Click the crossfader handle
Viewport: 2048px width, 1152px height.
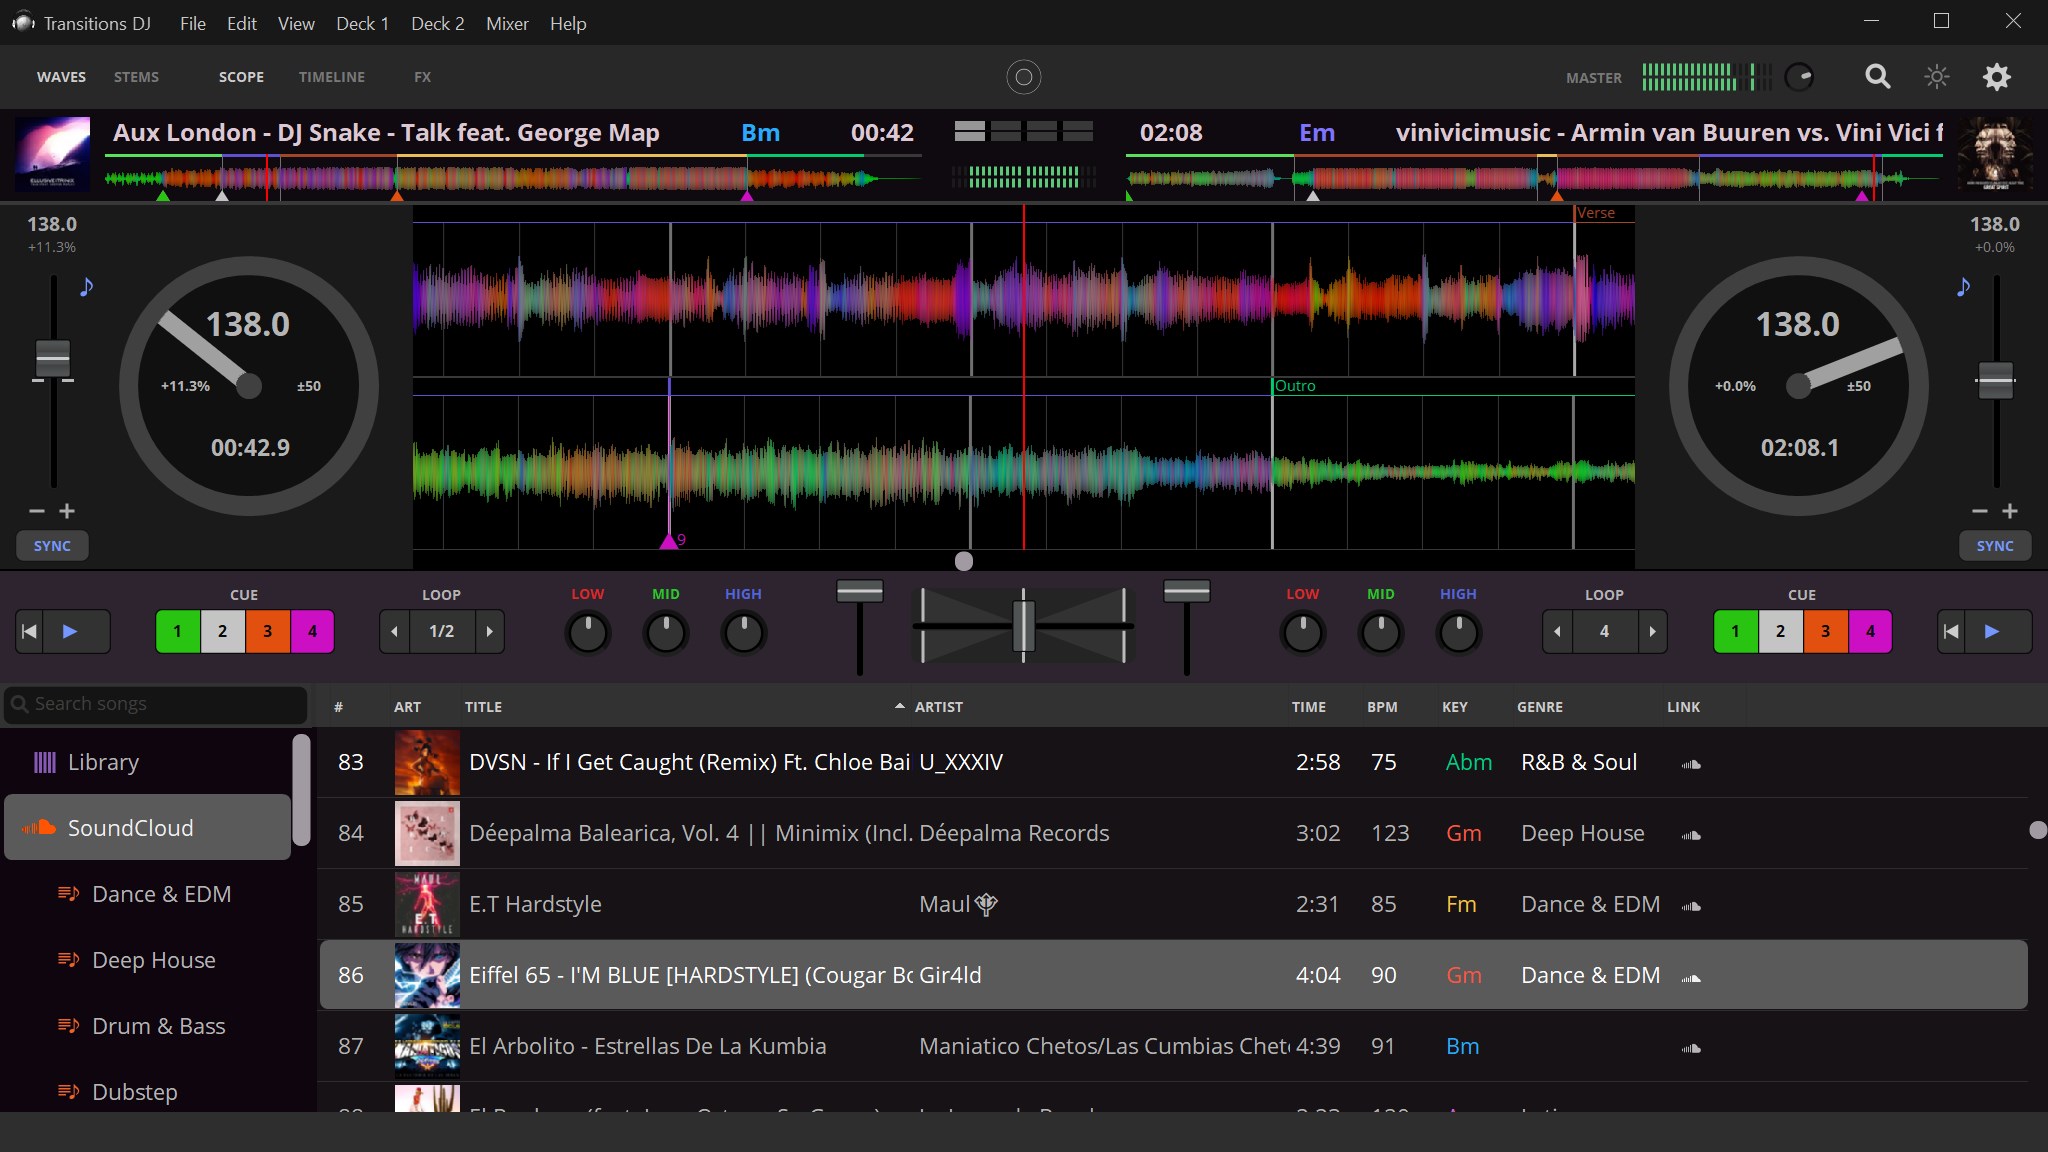pos(1023,626)
